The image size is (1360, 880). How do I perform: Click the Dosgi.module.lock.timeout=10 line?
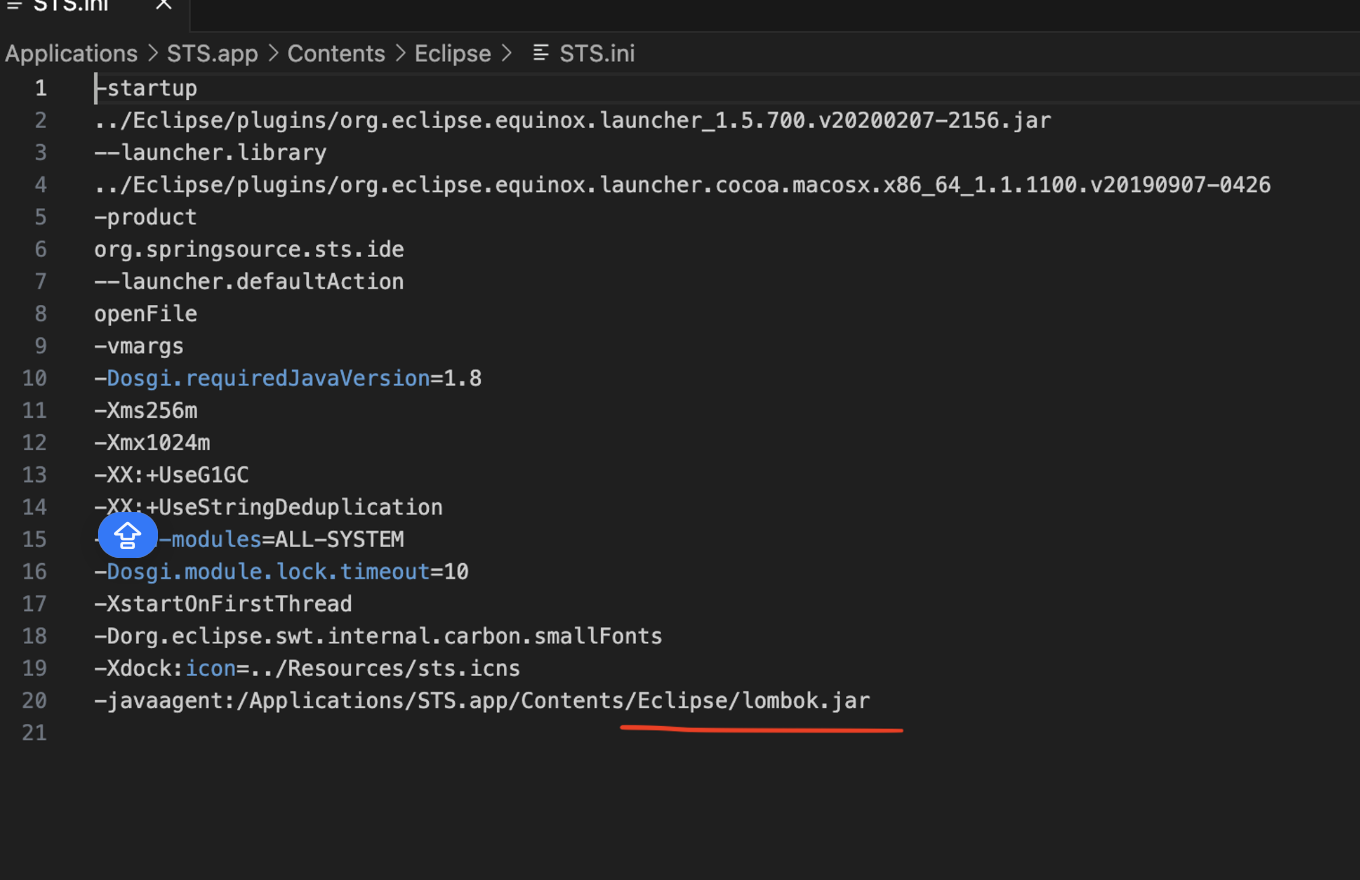tap(281, 571)
